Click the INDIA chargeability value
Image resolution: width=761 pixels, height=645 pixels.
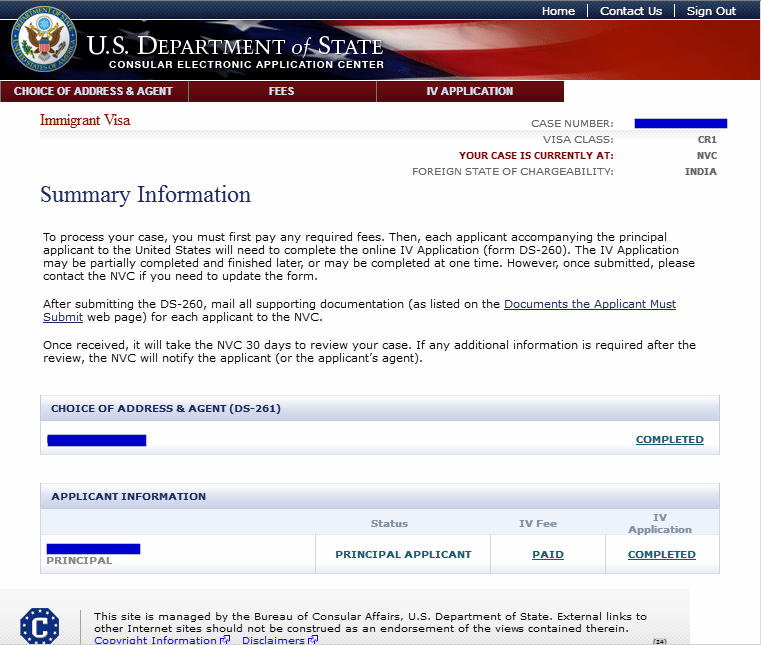pyautogui.click(x=700, y=172)
